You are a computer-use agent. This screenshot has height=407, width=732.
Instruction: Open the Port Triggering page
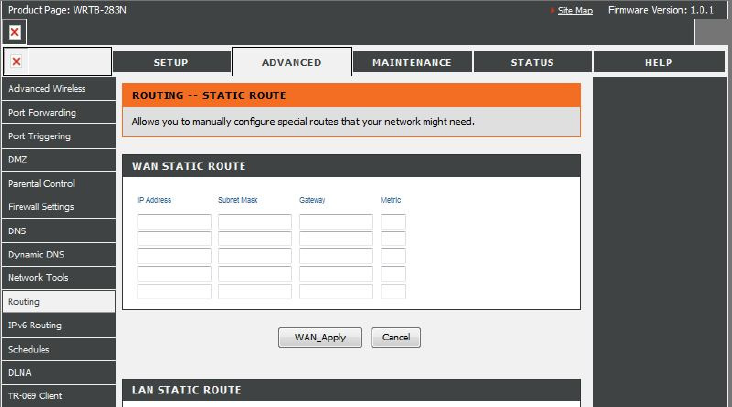click(59, 136)
